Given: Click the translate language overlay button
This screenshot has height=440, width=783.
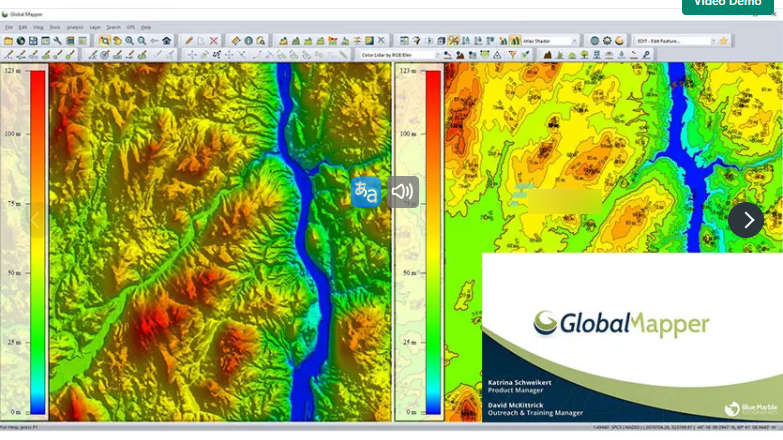Looking at the screenshot, I should point(366,192).
